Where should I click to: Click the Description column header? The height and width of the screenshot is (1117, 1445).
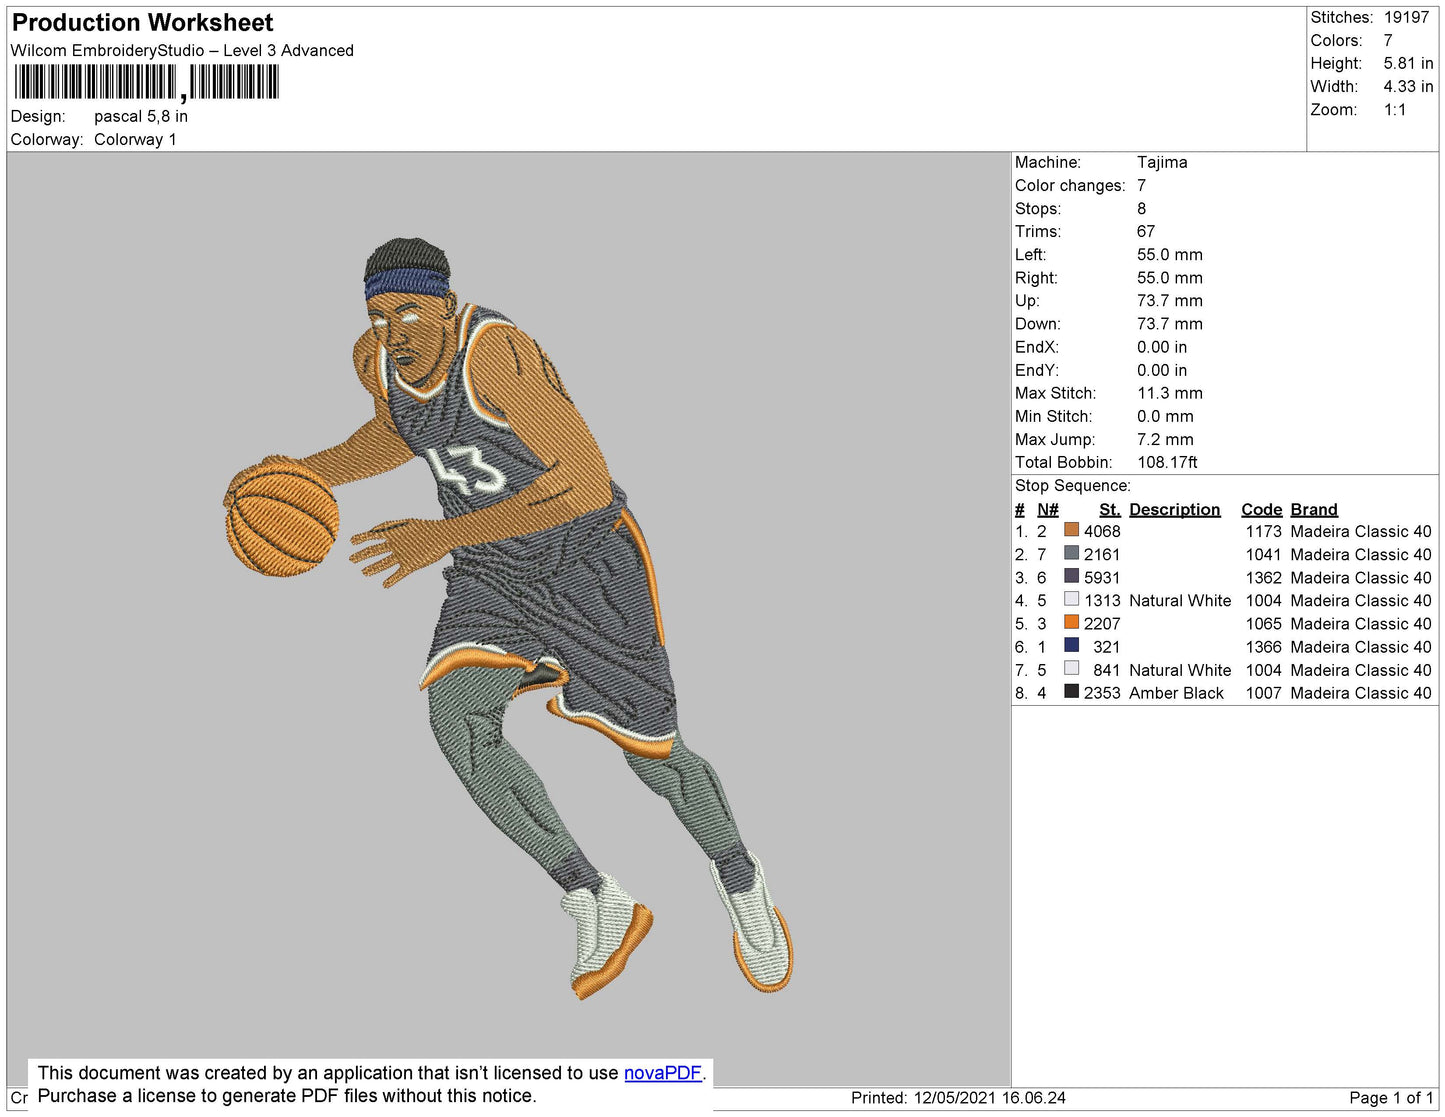pyautogui.click(x=1174, y=509)
